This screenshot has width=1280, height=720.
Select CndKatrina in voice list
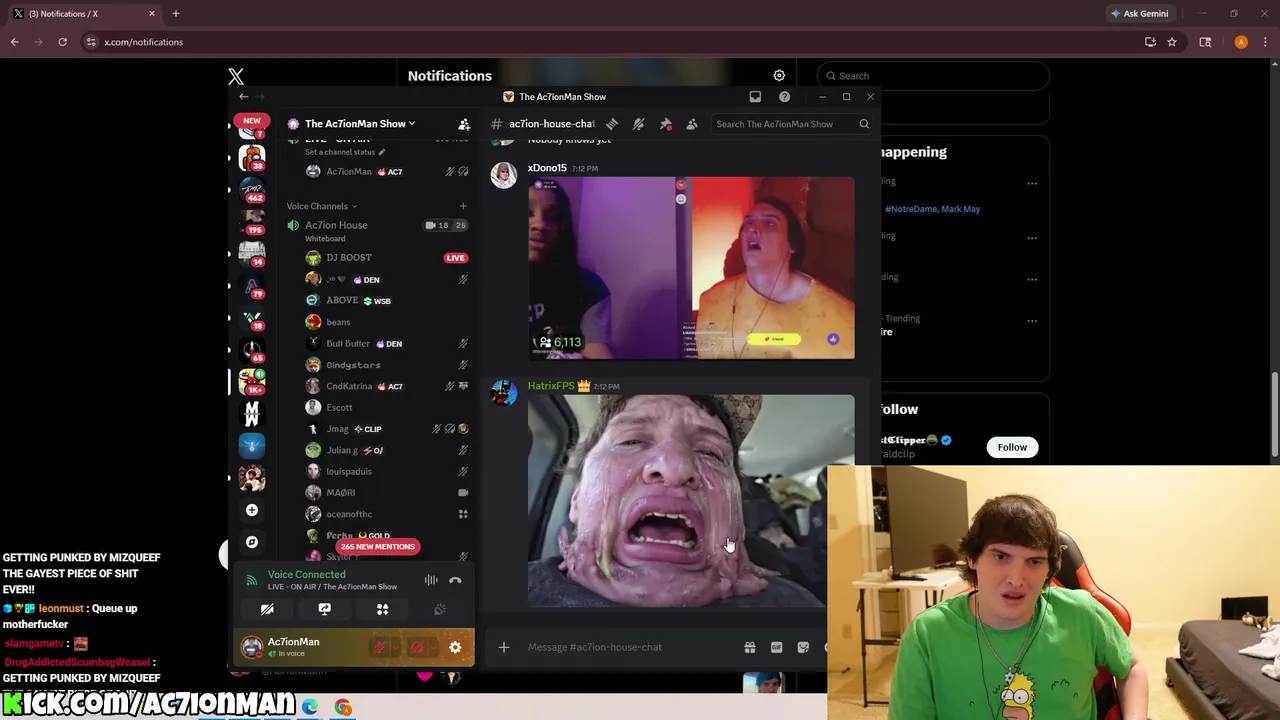349,386
